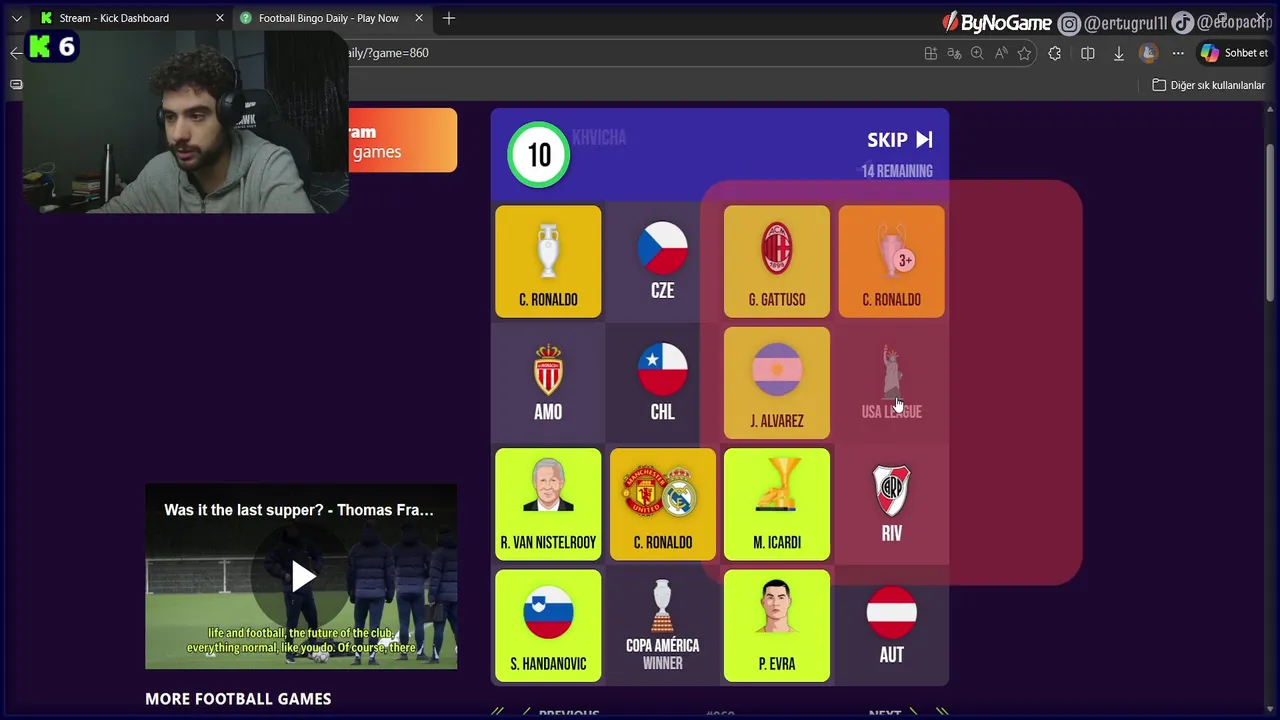Screen dimensions: 1280x720
Task: Select the P. Evra teammate cell
Action: [x=777, y=626]
